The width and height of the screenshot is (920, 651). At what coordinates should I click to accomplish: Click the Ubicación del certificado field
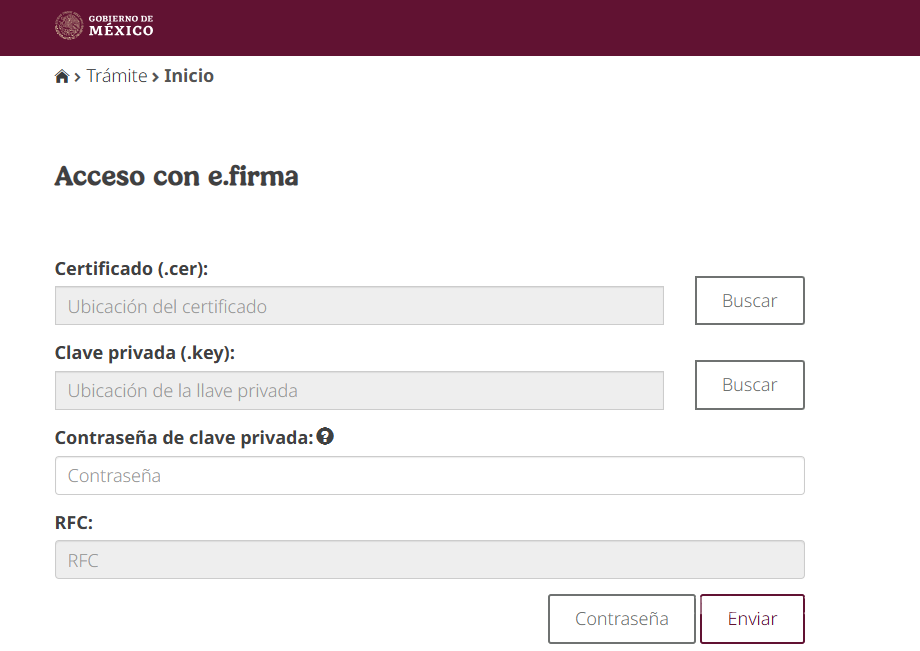[359, 306]
